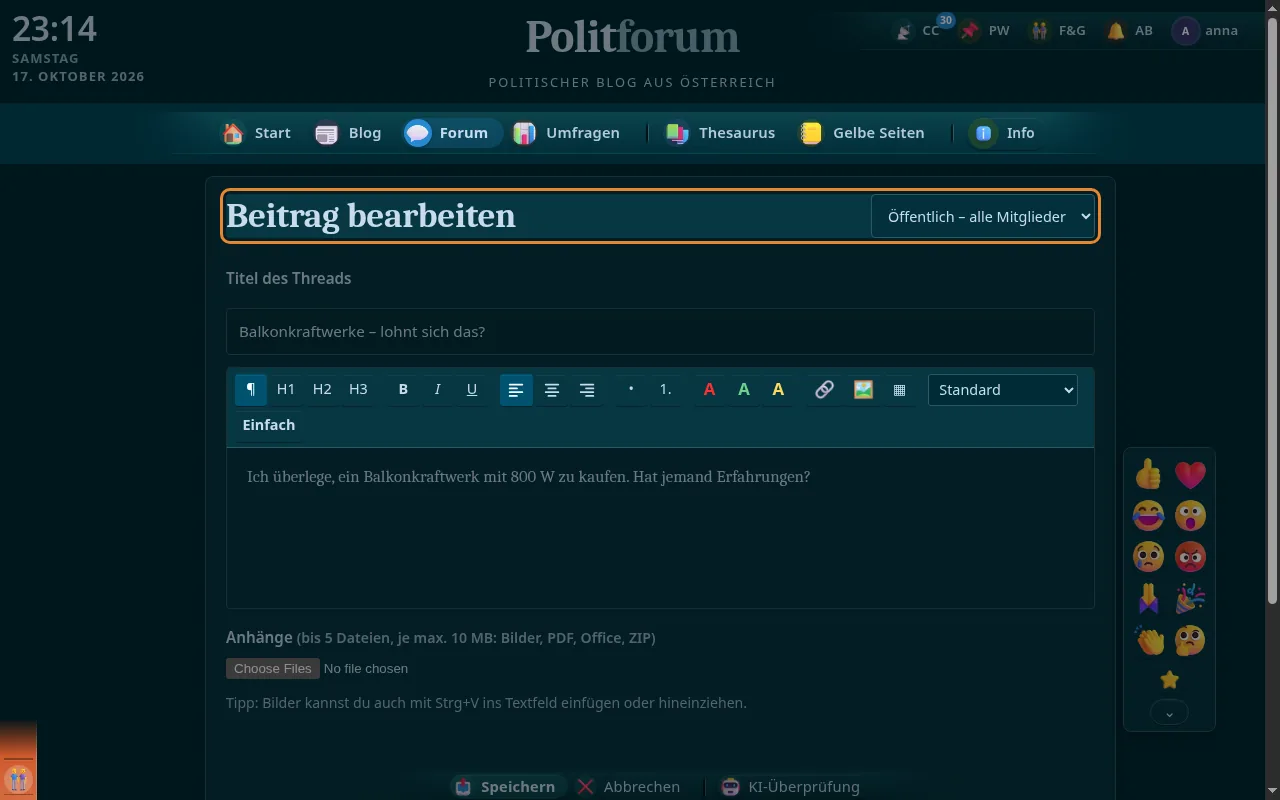
Task: Open the Blog section
Action: [x=348, y=133]
